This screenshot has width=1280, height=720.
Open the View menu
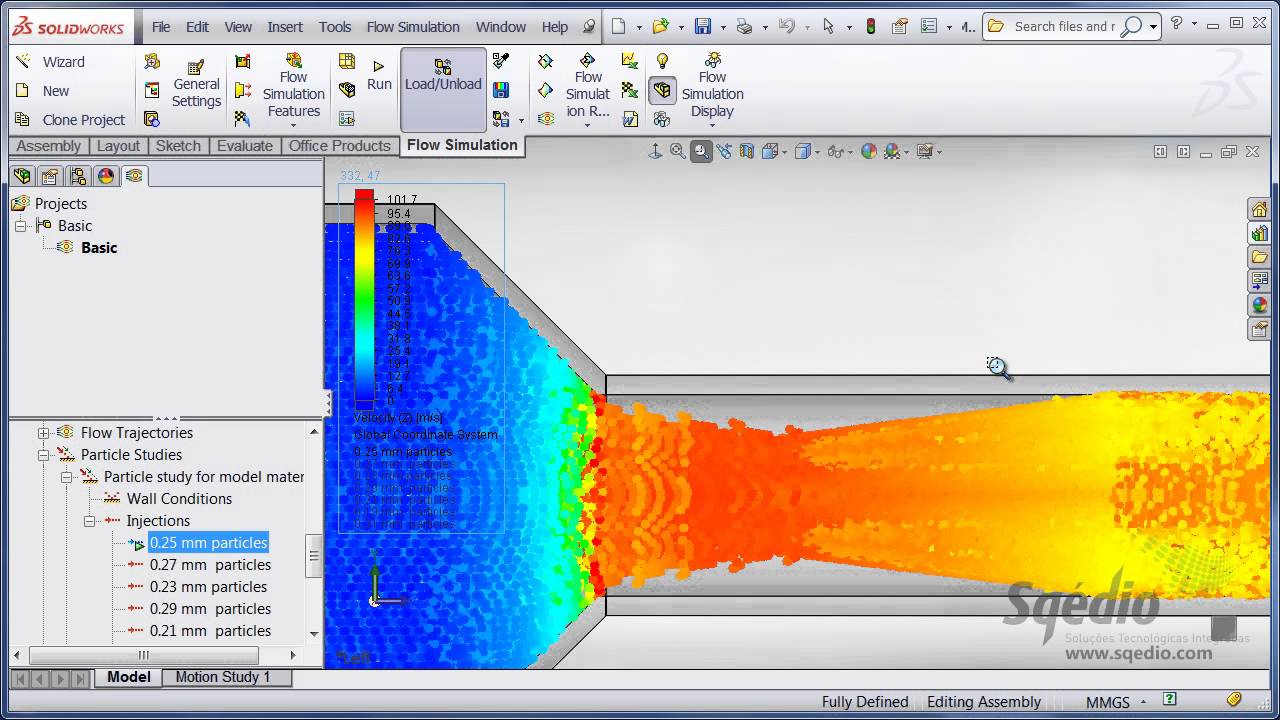tap(238, 27)
